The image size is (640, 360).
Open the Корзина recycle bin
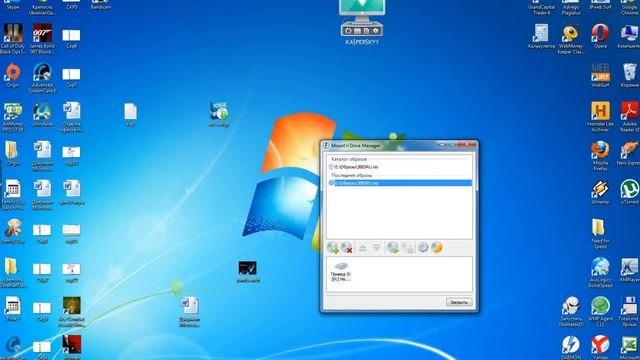pos(629,75)
